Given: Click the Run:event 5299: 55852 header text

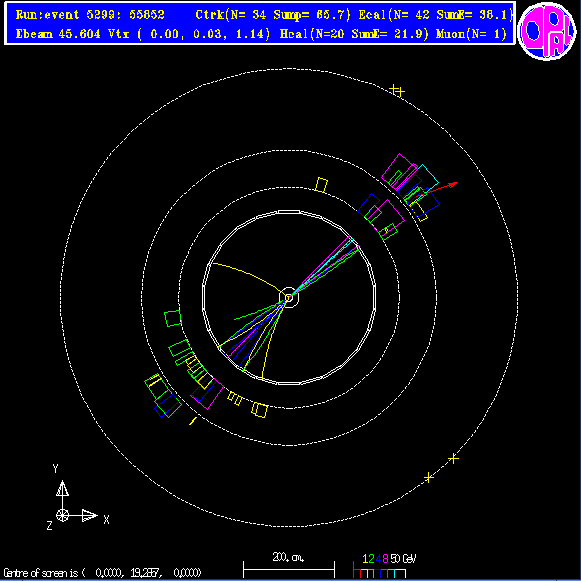Looking at the screenshot, I should (x=90, y=15).
